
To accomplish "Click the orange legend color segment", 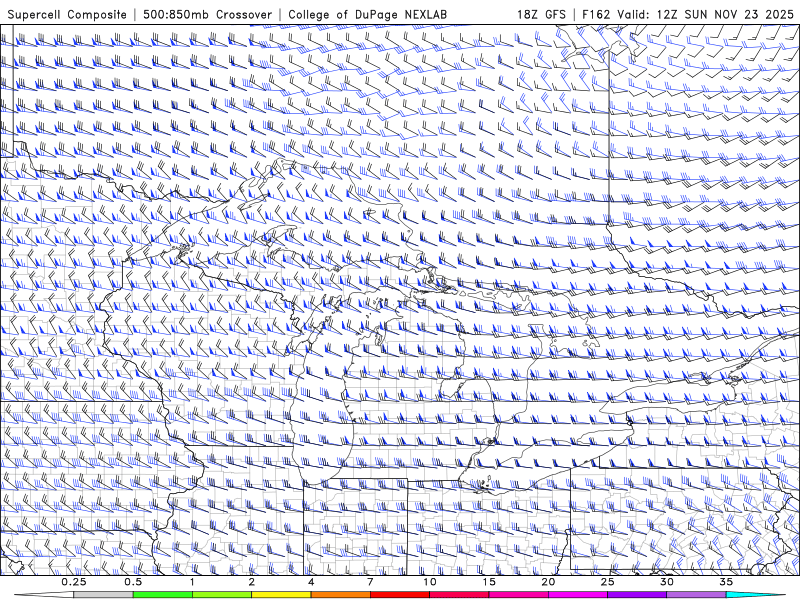I will 340,595.
